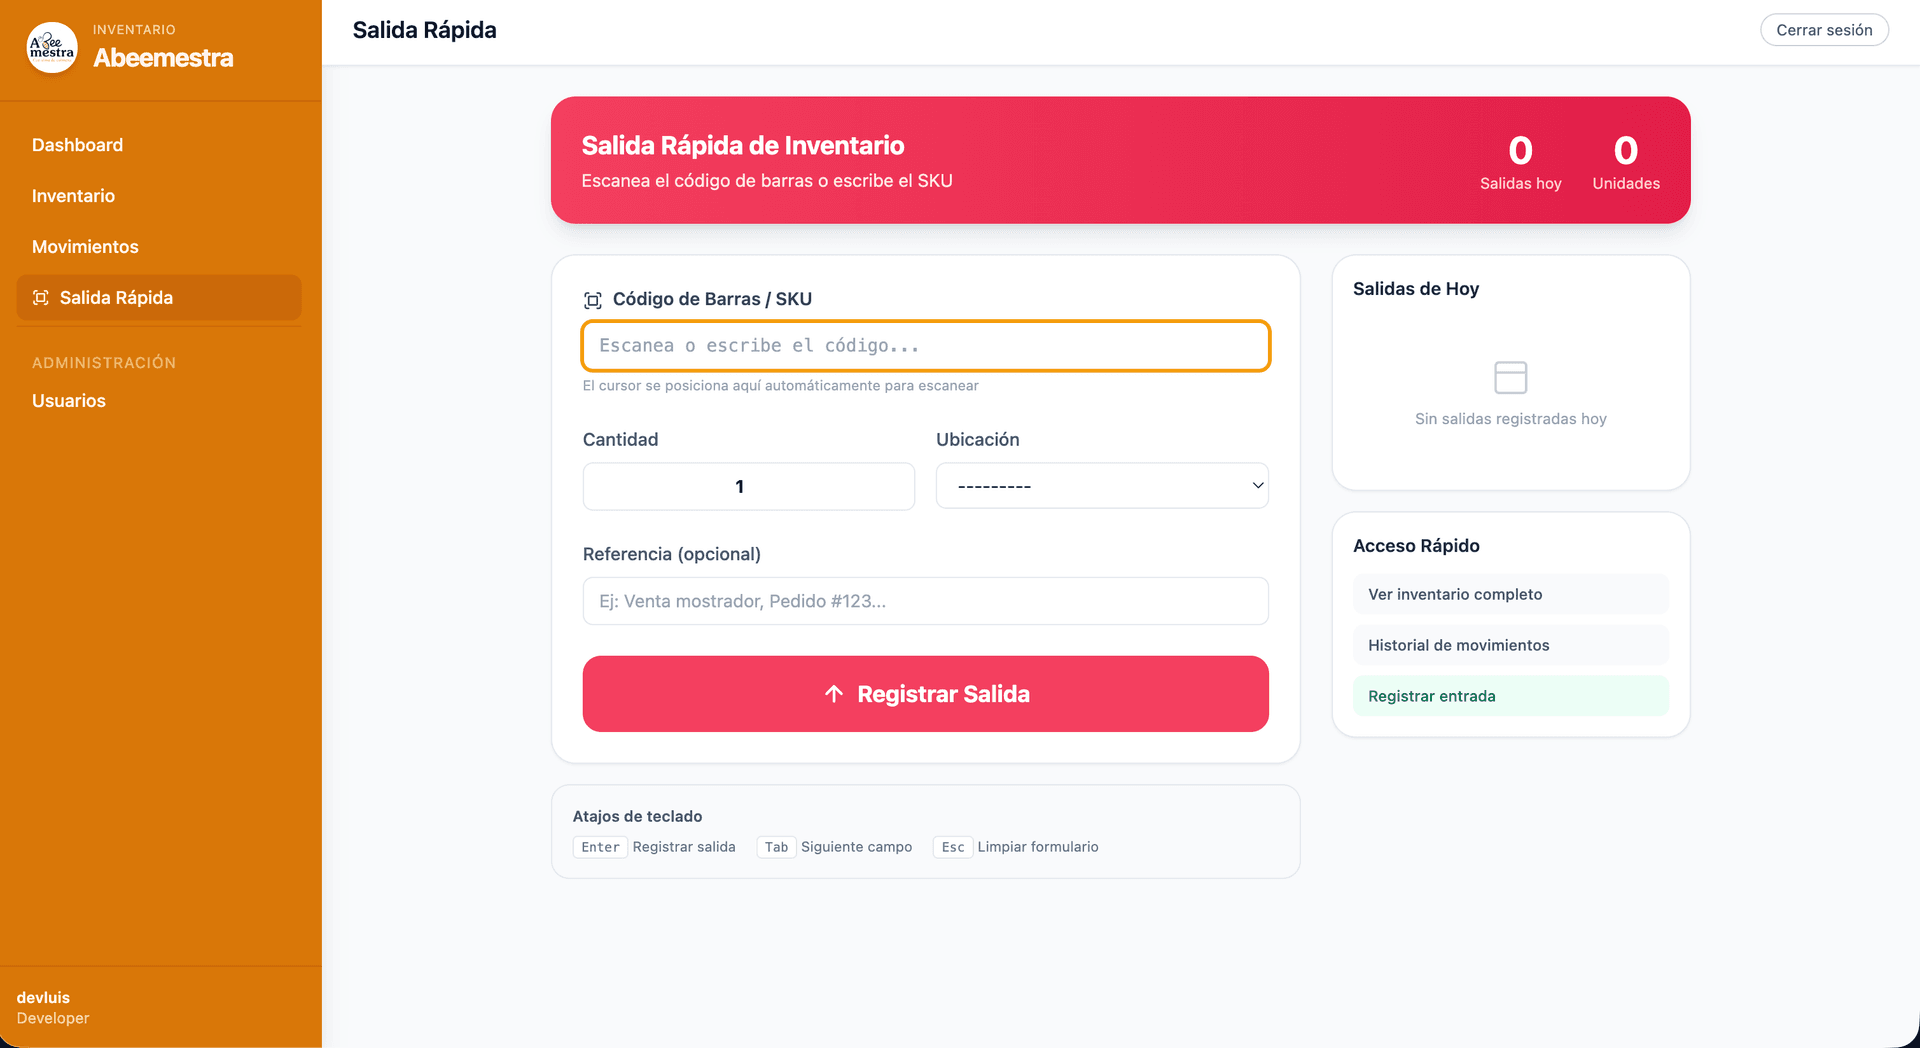Image resolution: width=1920 pixels, height=1048 pixels.
Task: Select Usuarios under Administración
Action: coord(69,401)
